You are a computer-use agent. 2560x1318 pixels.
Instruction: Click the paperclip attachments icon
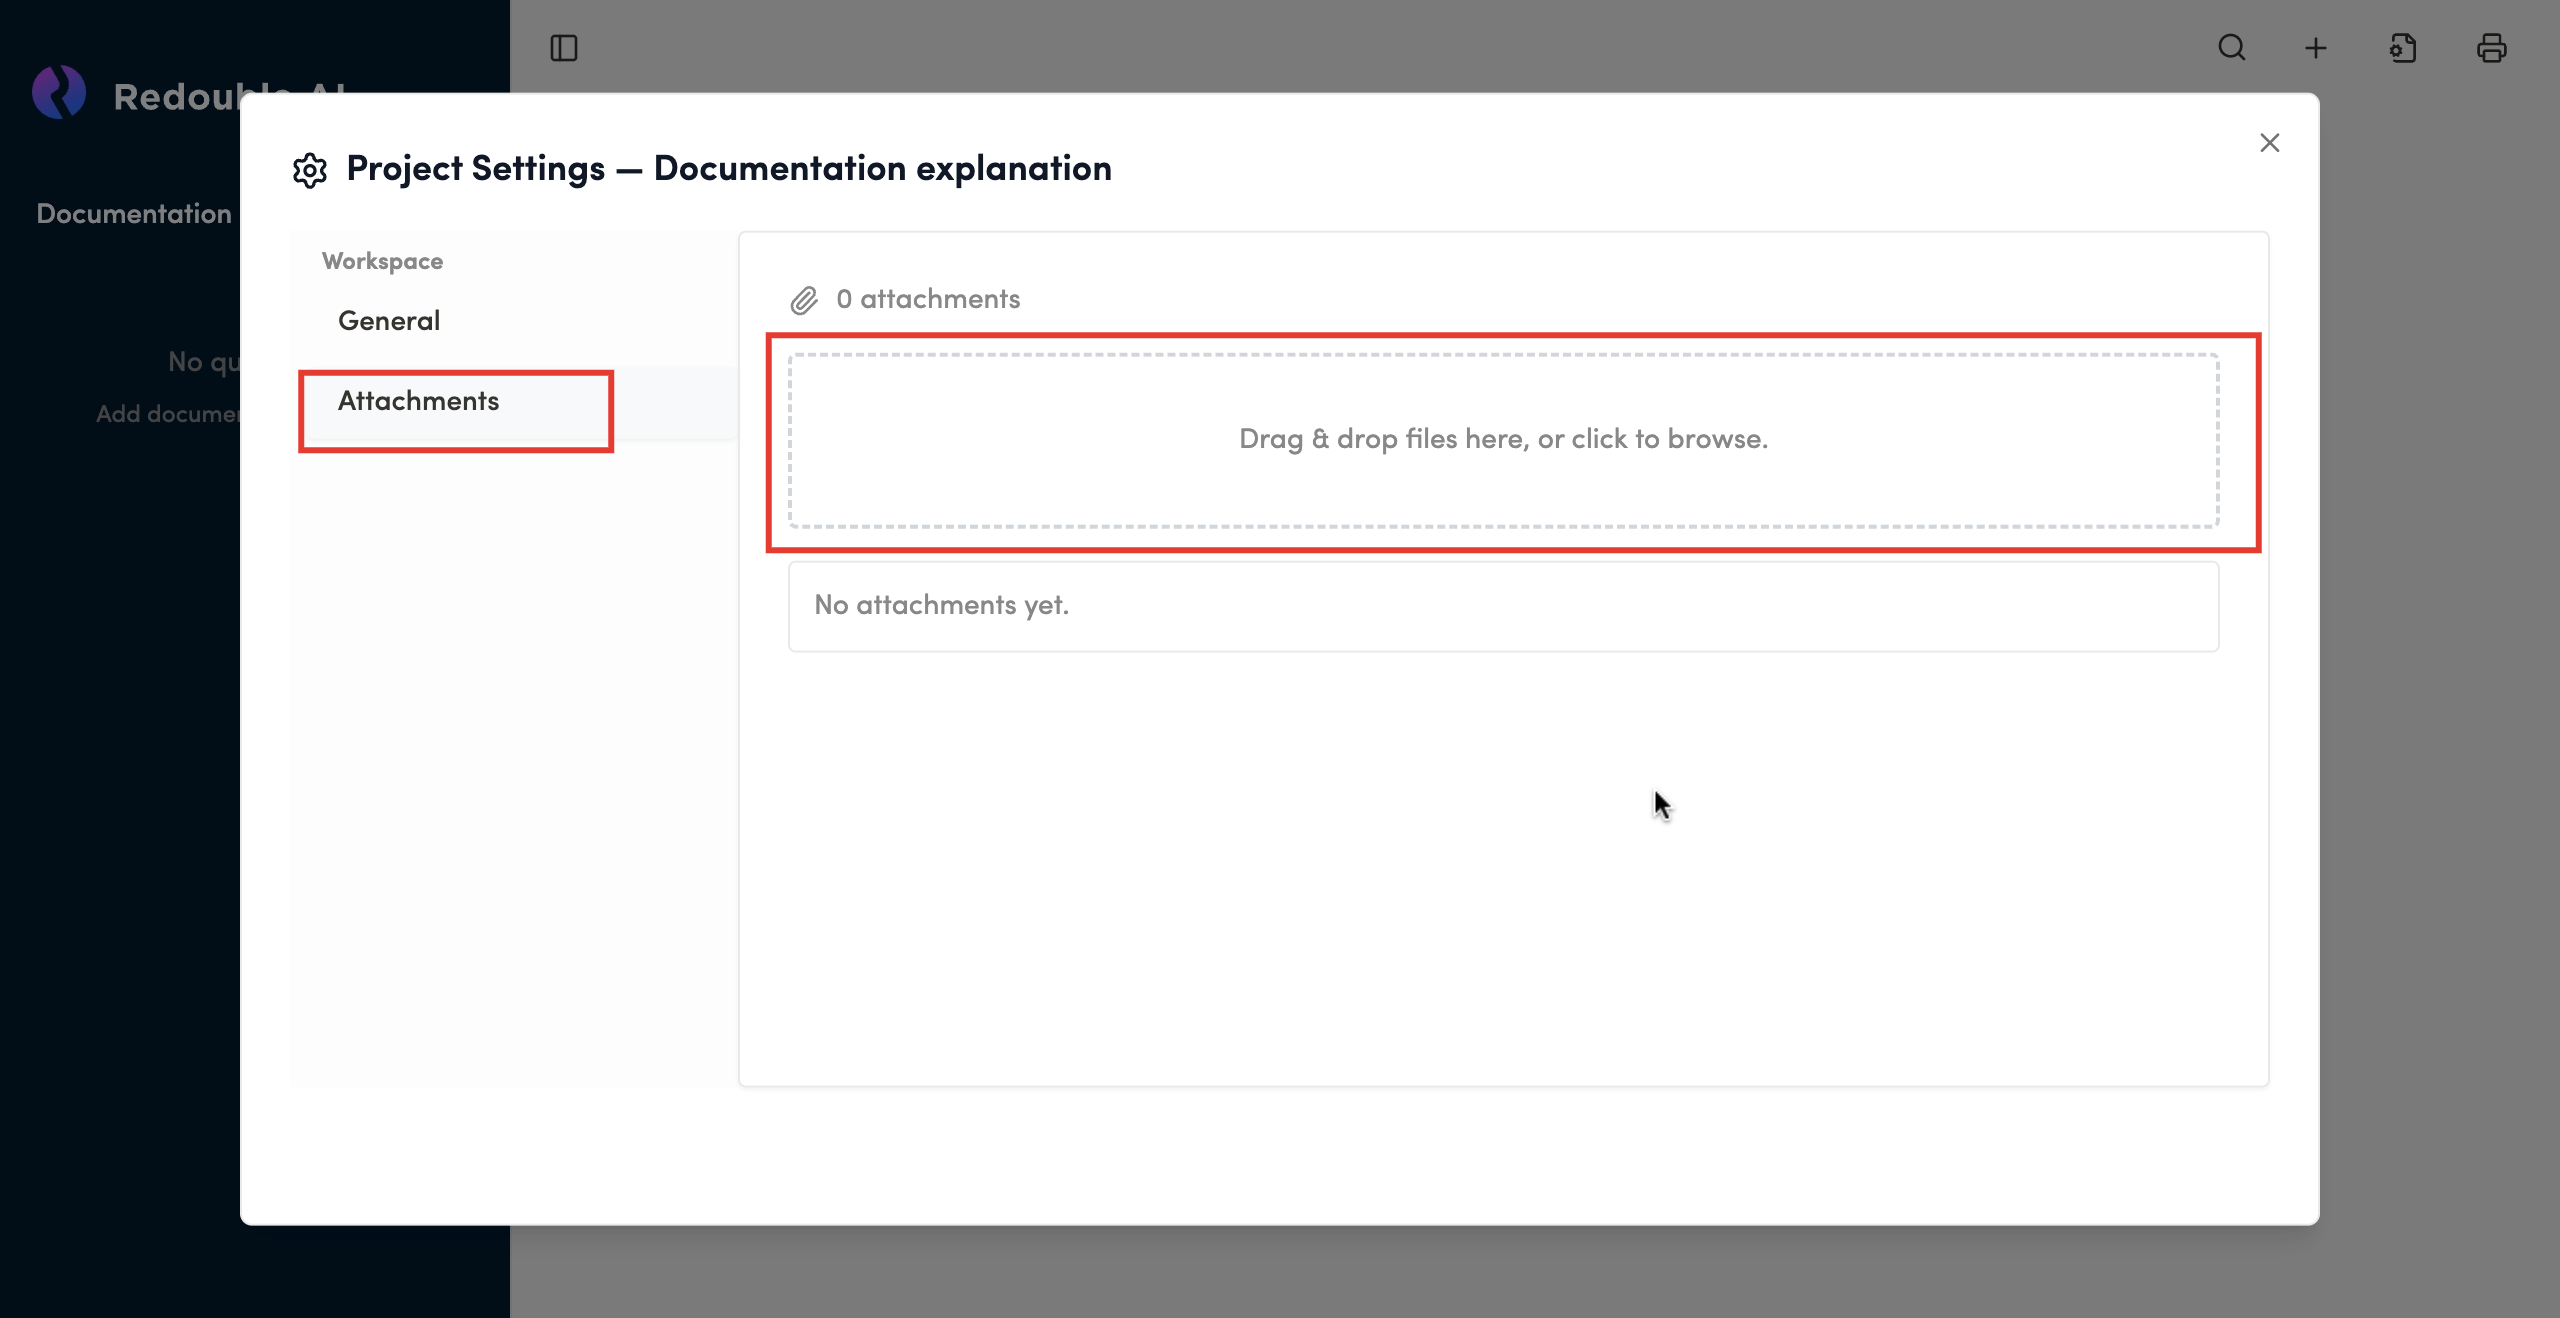pyautogui.click(x=804, y=300)
